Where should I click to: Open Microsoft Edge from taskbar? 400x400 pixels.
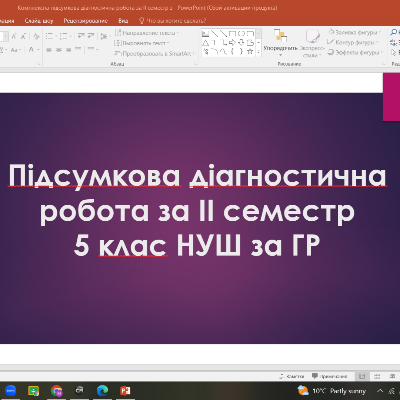point(102,390)
